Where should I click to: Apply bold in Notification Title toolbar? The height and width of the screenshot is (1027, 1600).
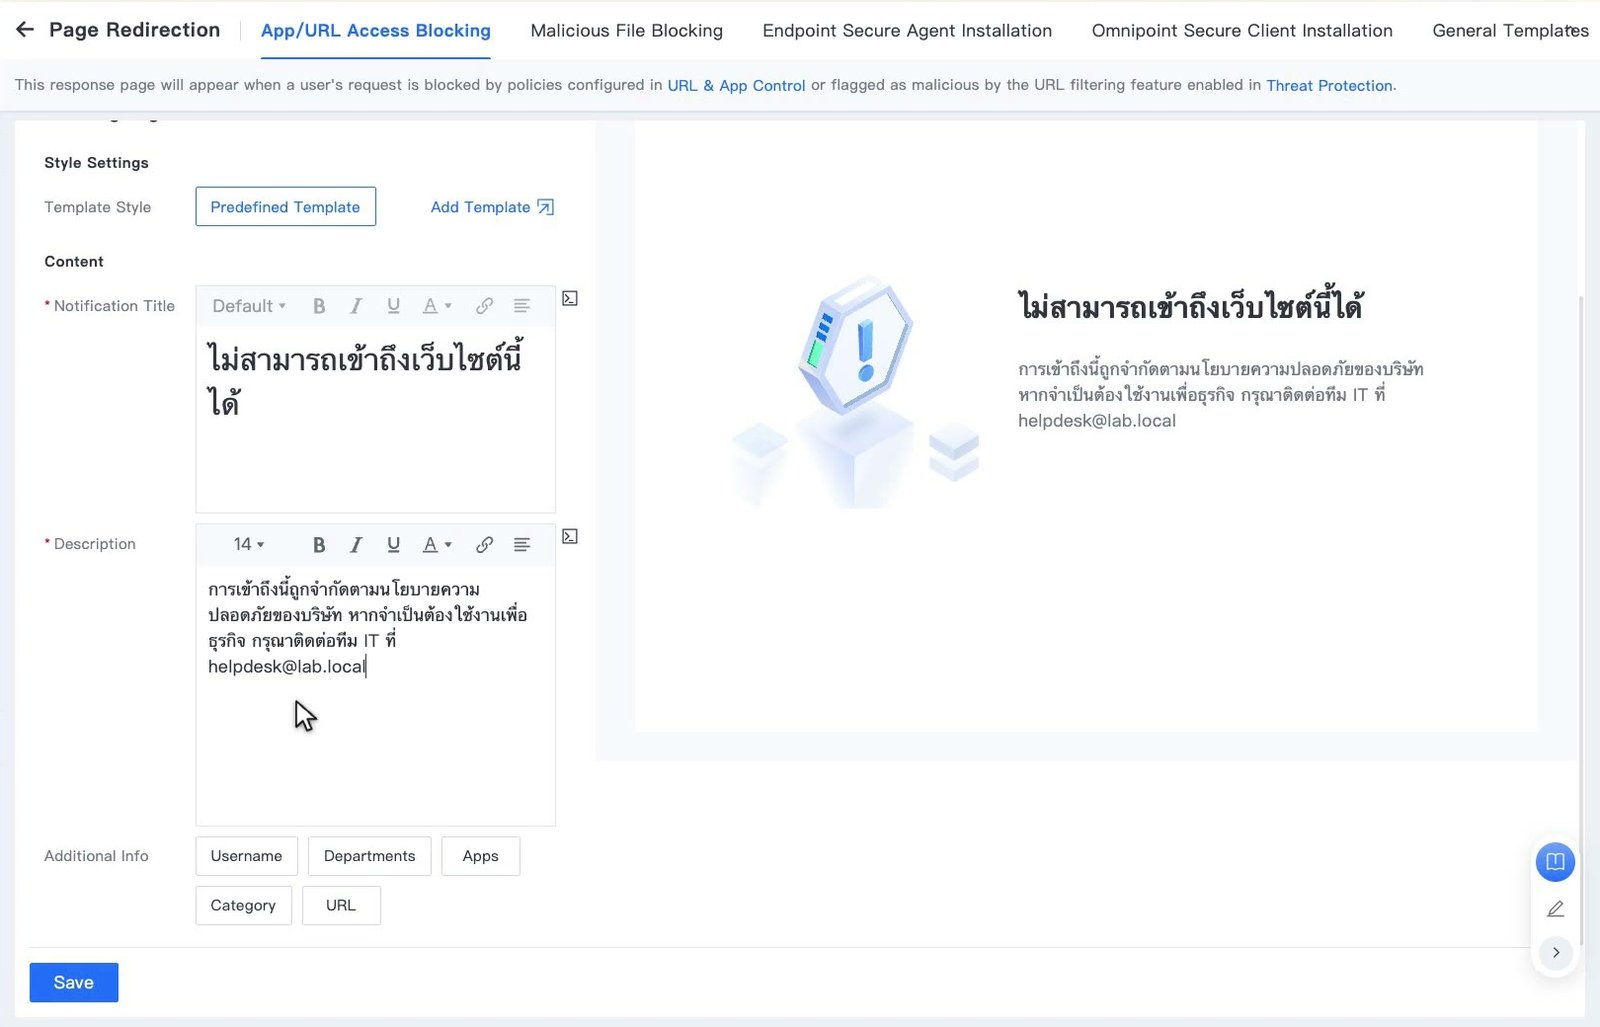[x=319, y=306]
